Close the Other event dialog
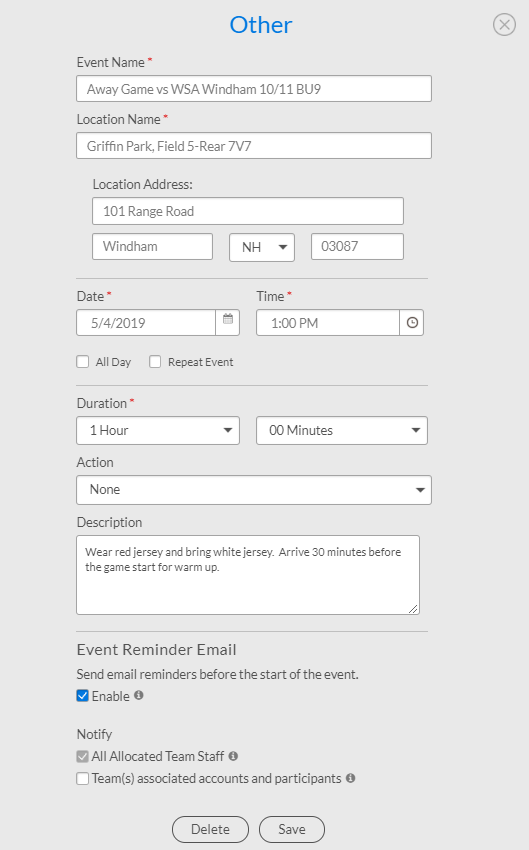This screenshot has width=529, height=850. [504, 24]
